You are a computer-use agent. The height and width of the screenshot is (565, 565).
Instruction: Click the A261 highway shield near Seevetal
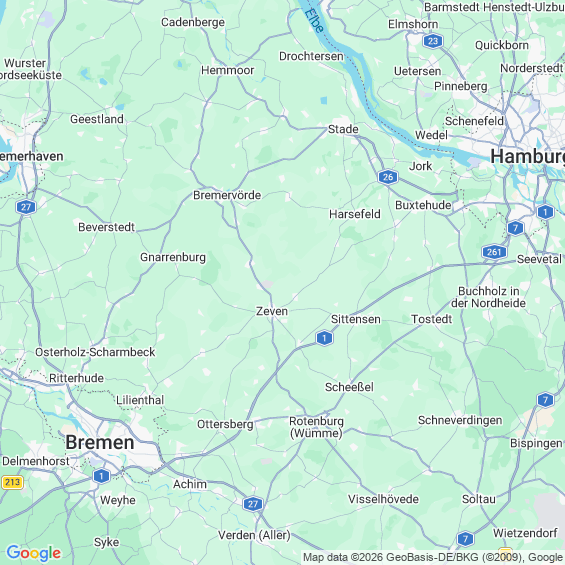494,252
